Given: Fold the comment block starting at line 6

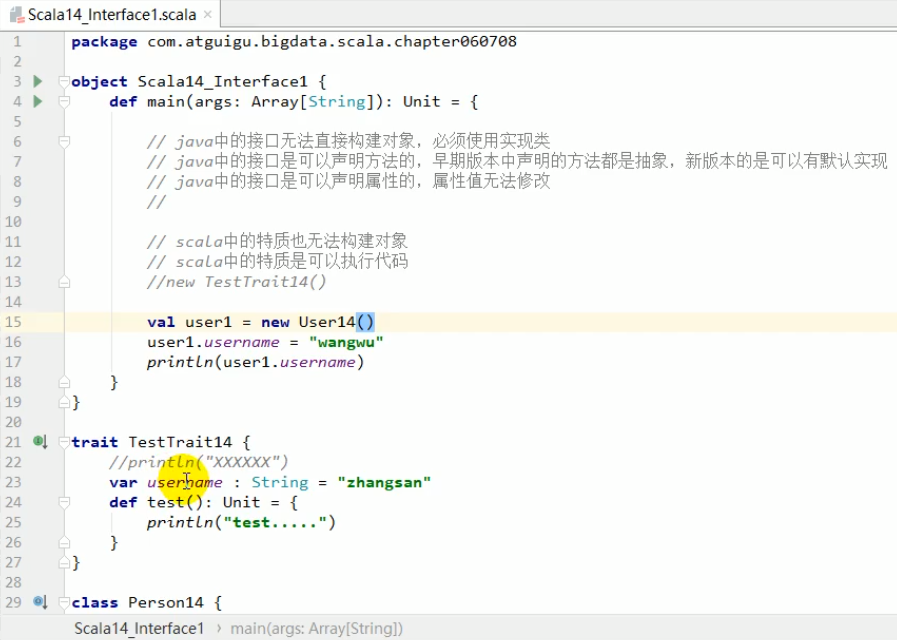Looking at the screenshot, I should (64, 141).
